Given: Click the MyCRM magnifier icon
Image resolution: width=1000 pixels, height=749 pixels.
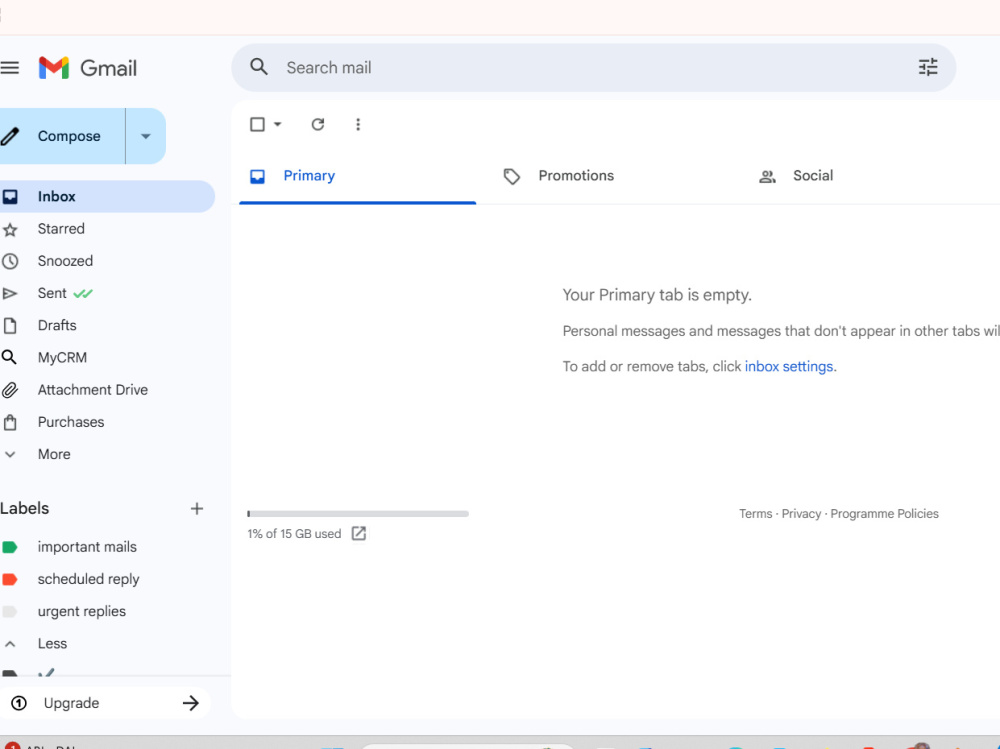Looking at the screenshot, I should pos(9,357).
